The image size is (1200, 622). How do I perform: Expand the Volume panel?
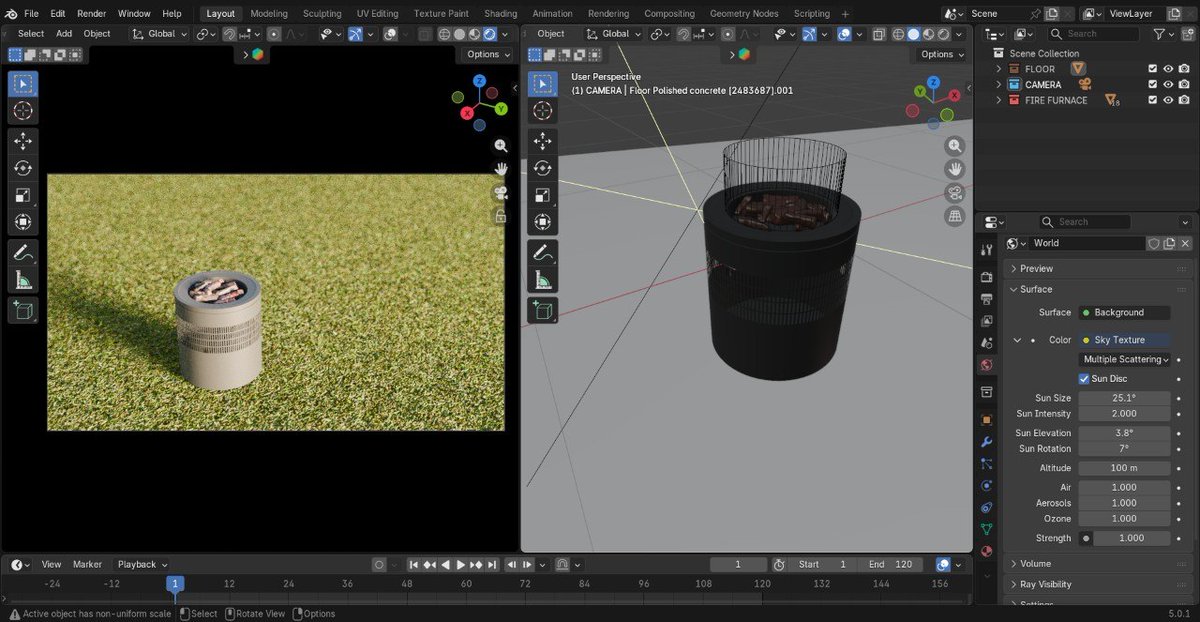coord(1099,563)
